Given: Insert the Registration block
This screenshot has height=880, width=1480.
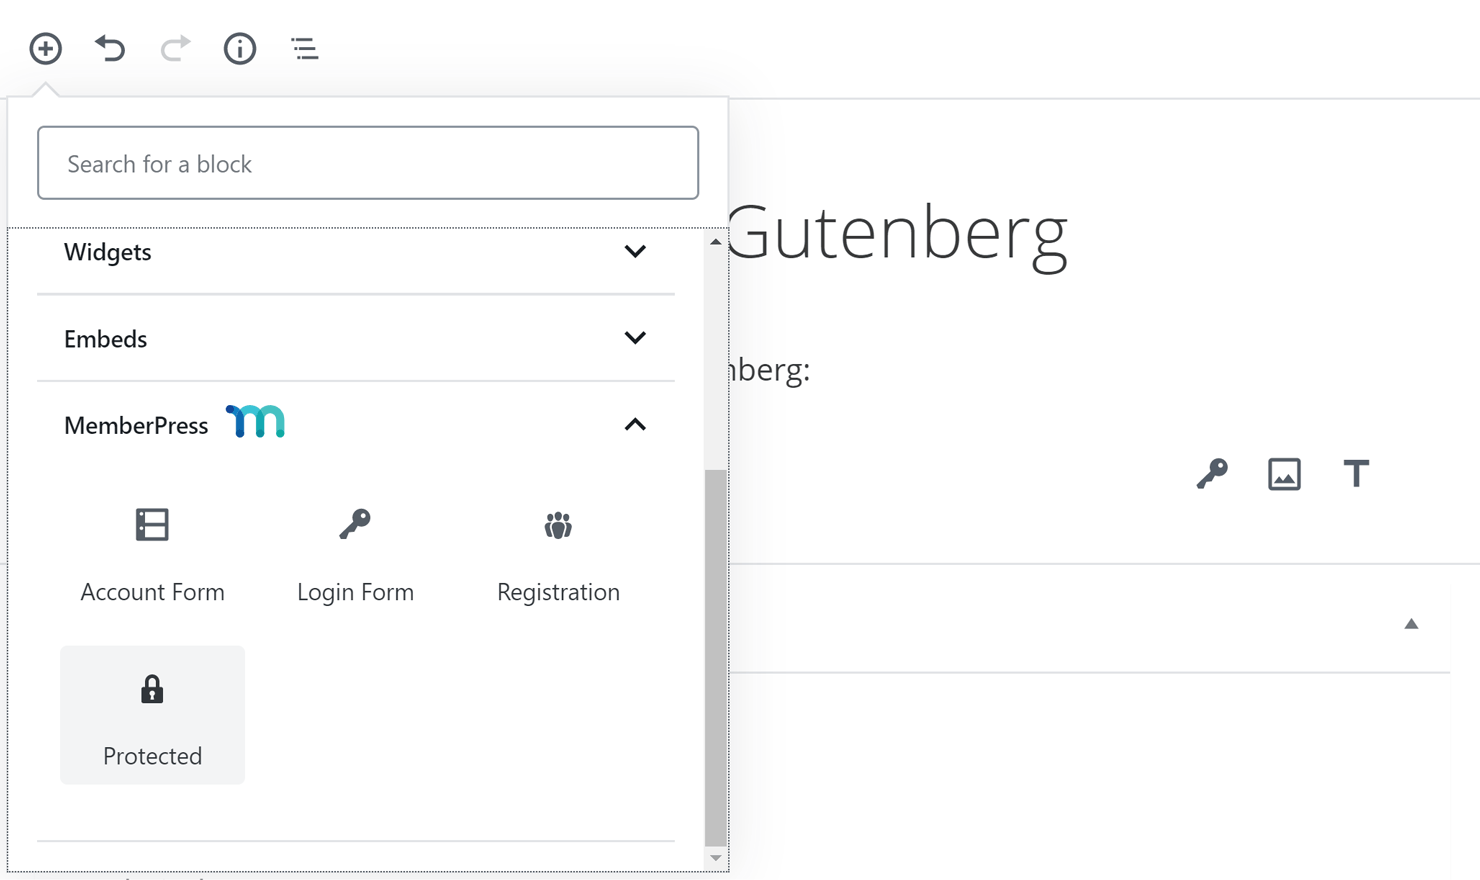Looking at the screenshot, I should tap(558, 555).
